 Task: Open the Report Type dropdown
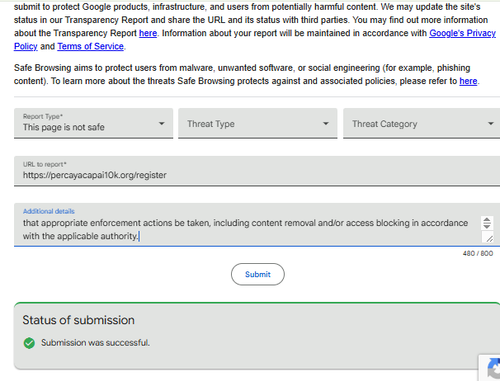(x=93, y=123)
